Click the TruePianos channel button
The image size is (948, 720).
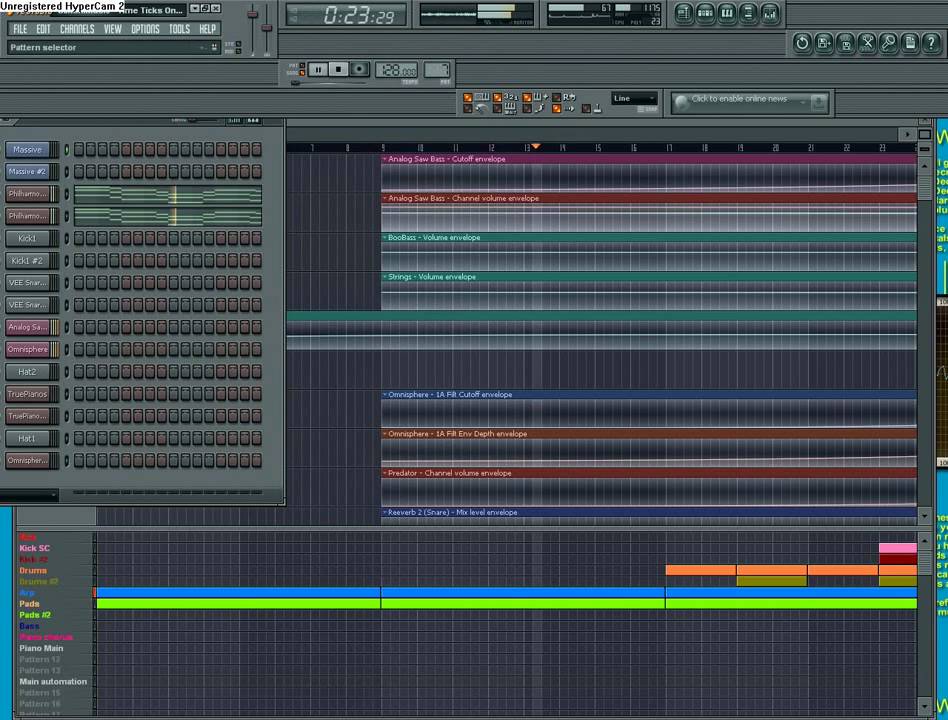point(27,394)
